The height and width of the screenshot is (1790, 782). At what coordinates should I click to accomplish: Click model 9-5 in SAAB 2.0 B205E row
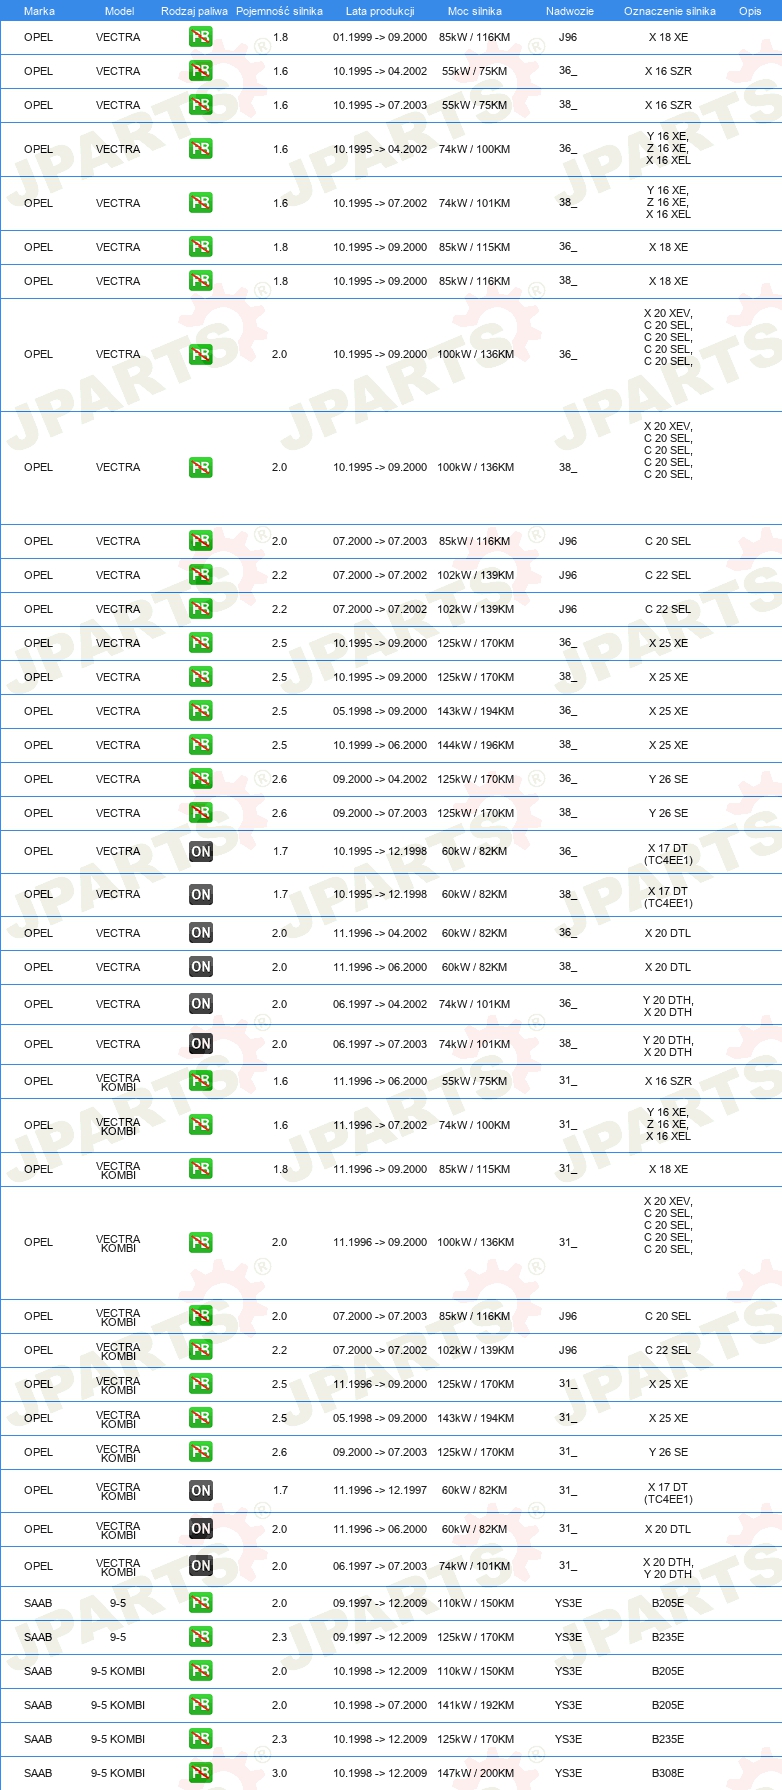[x=118, y=1603]
